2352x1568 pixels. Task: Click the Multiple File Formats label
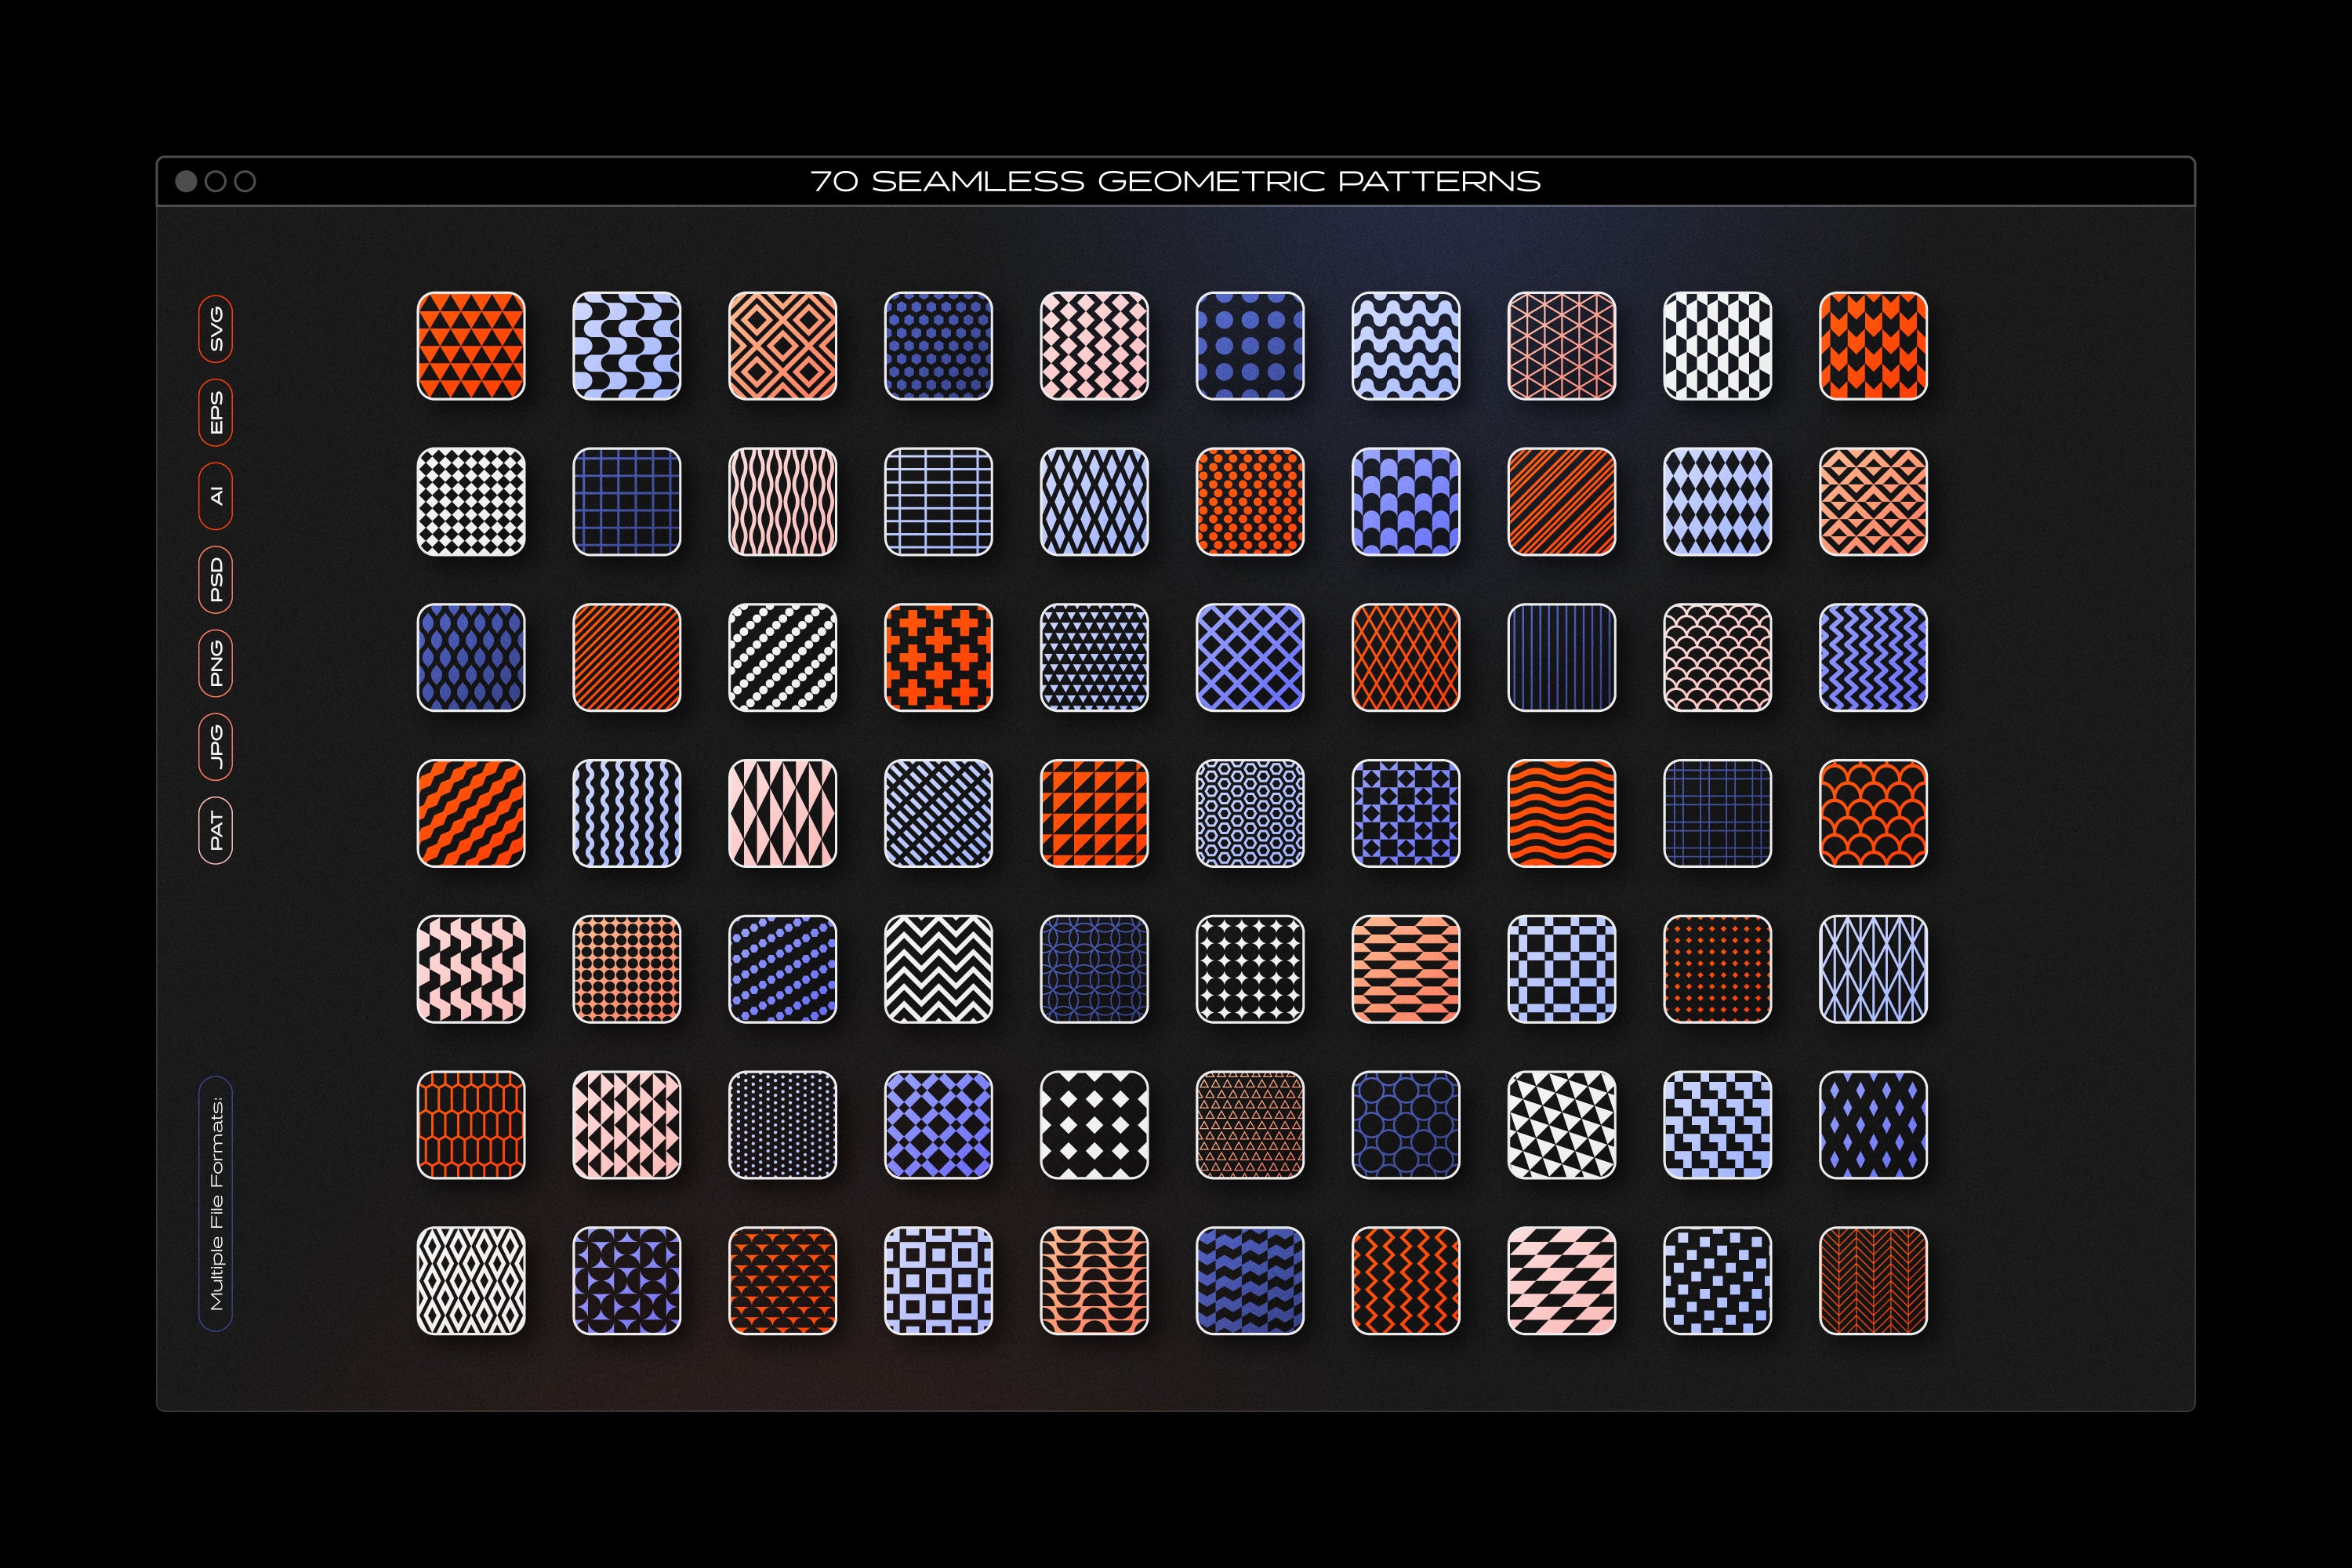(216, 1203)
